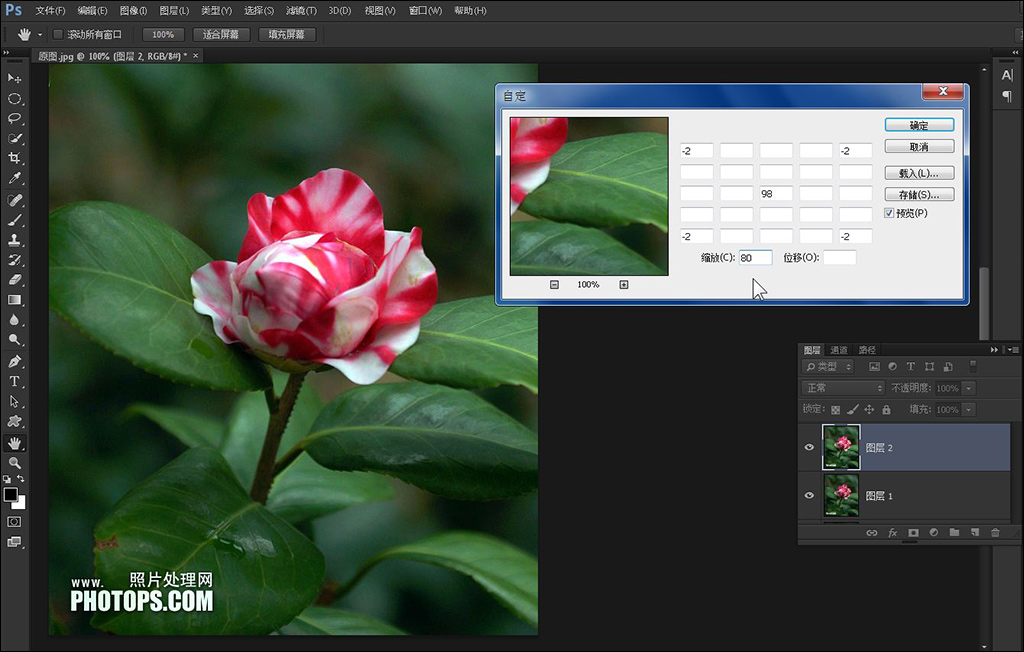
Task: Toggle type layer filter icon
Action: [x=910, y=367]
